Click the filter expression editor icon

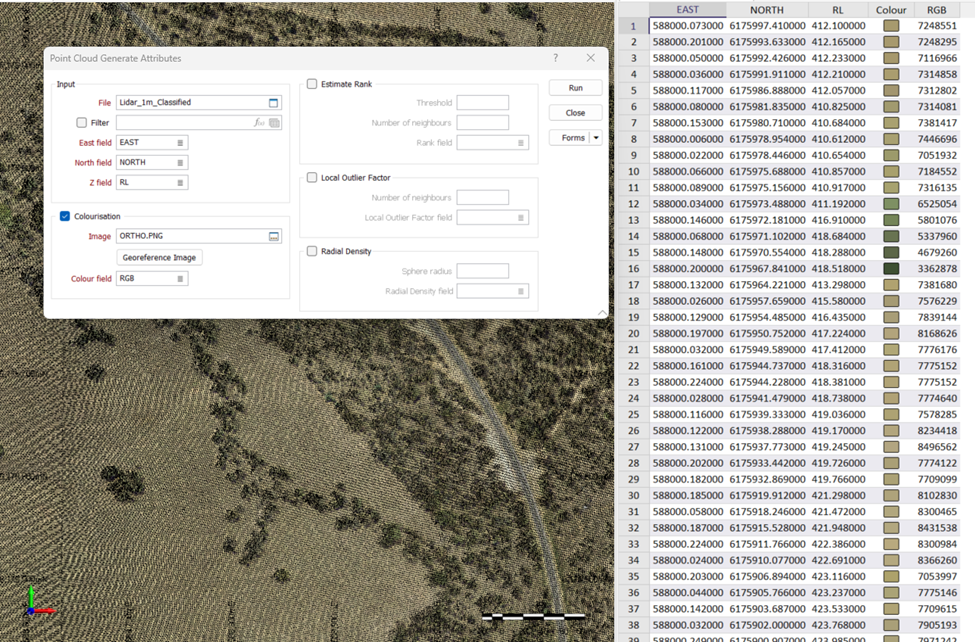259,123
